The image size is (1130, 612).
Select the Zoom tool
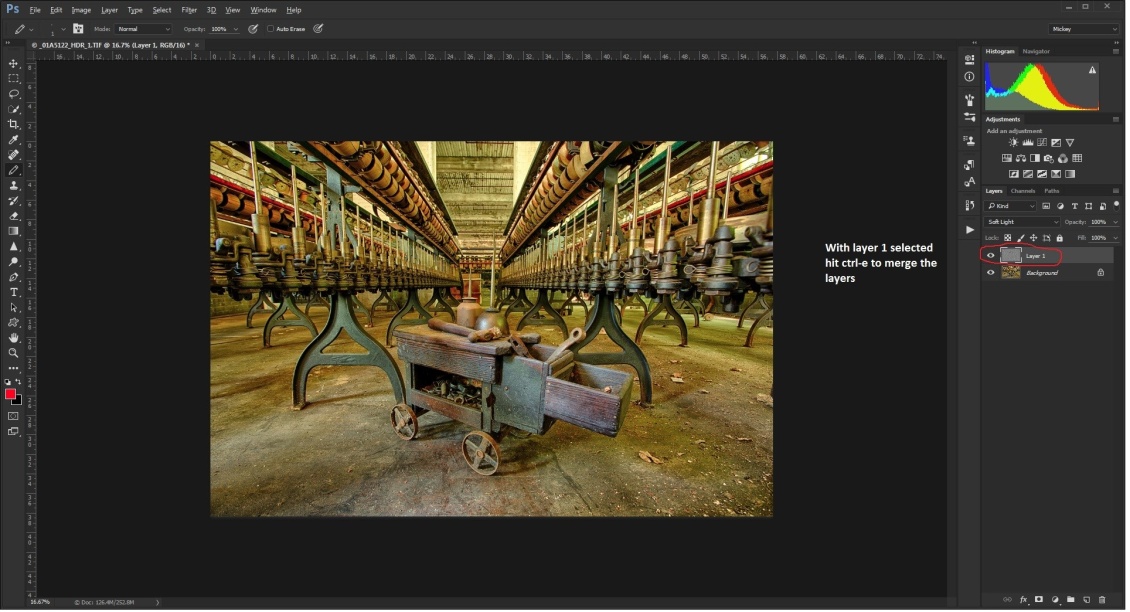(x=13, y=352)
